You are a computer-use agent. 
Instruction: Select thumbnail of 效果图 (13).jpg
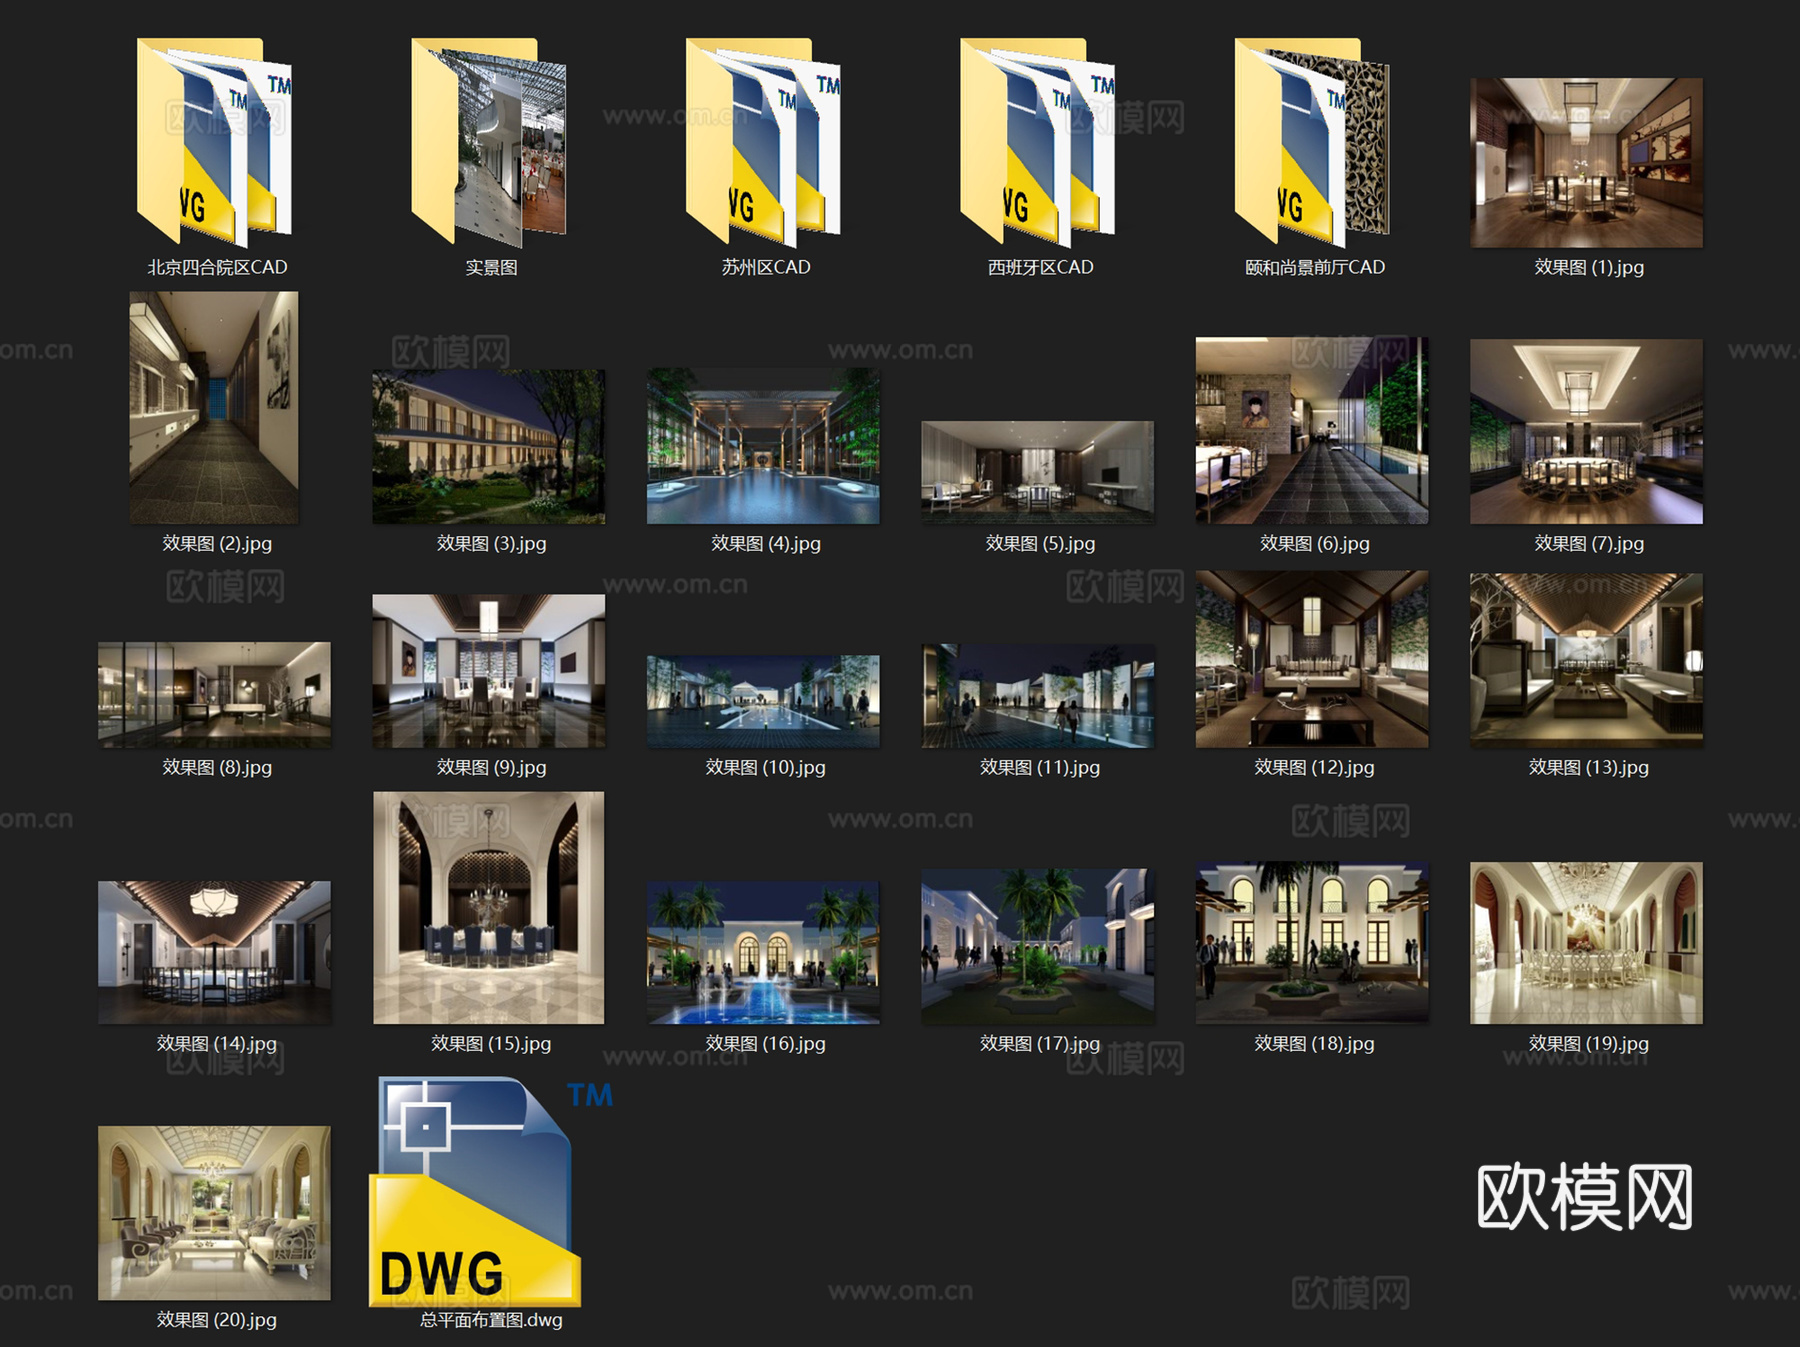click(x=1586, y=660)
